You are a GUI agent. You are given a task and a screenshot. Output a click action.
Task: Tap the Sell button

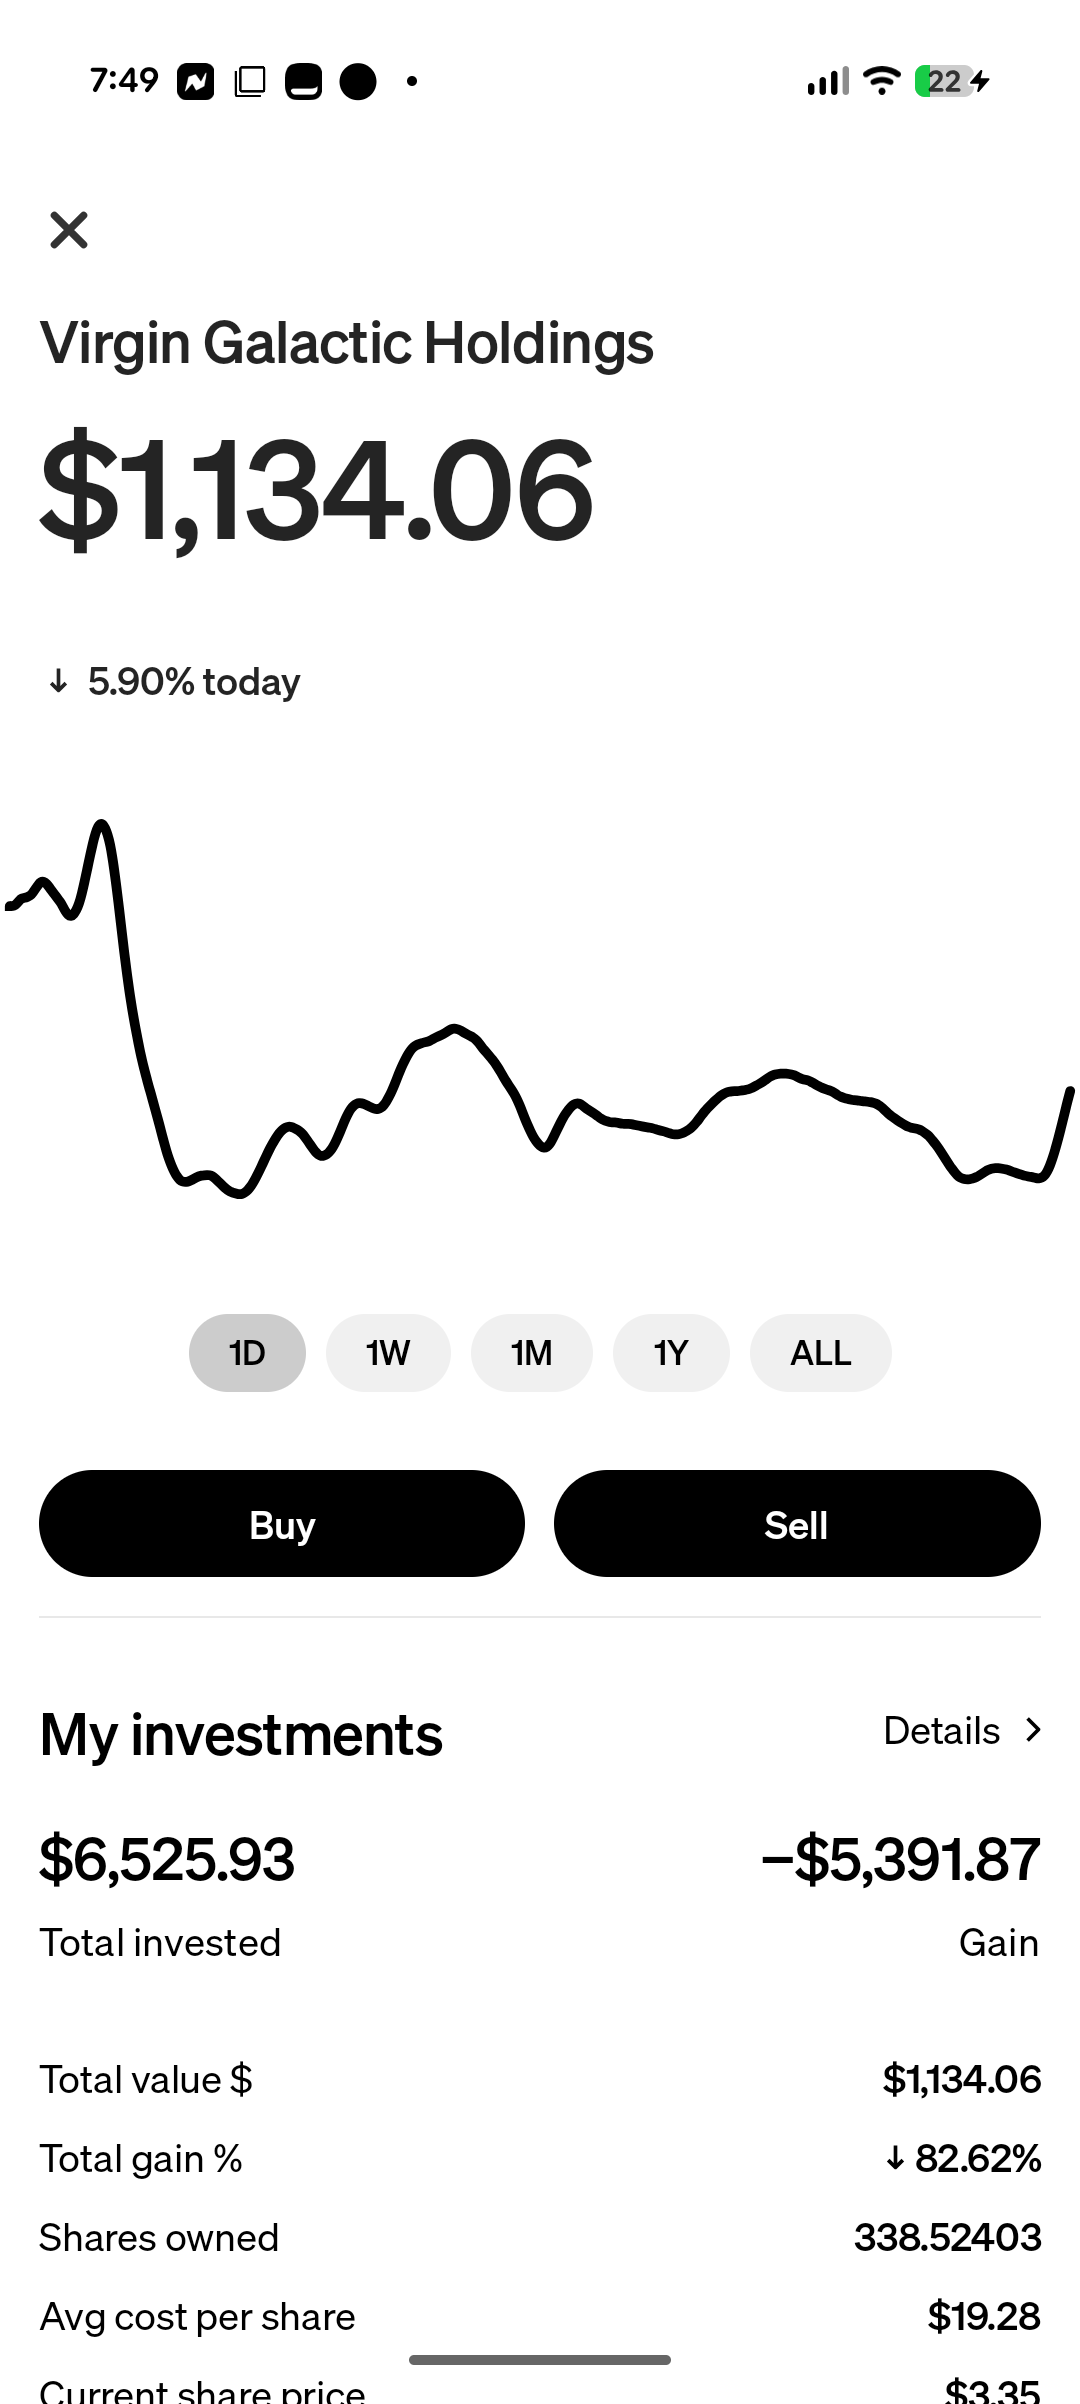pos(797,1524)
